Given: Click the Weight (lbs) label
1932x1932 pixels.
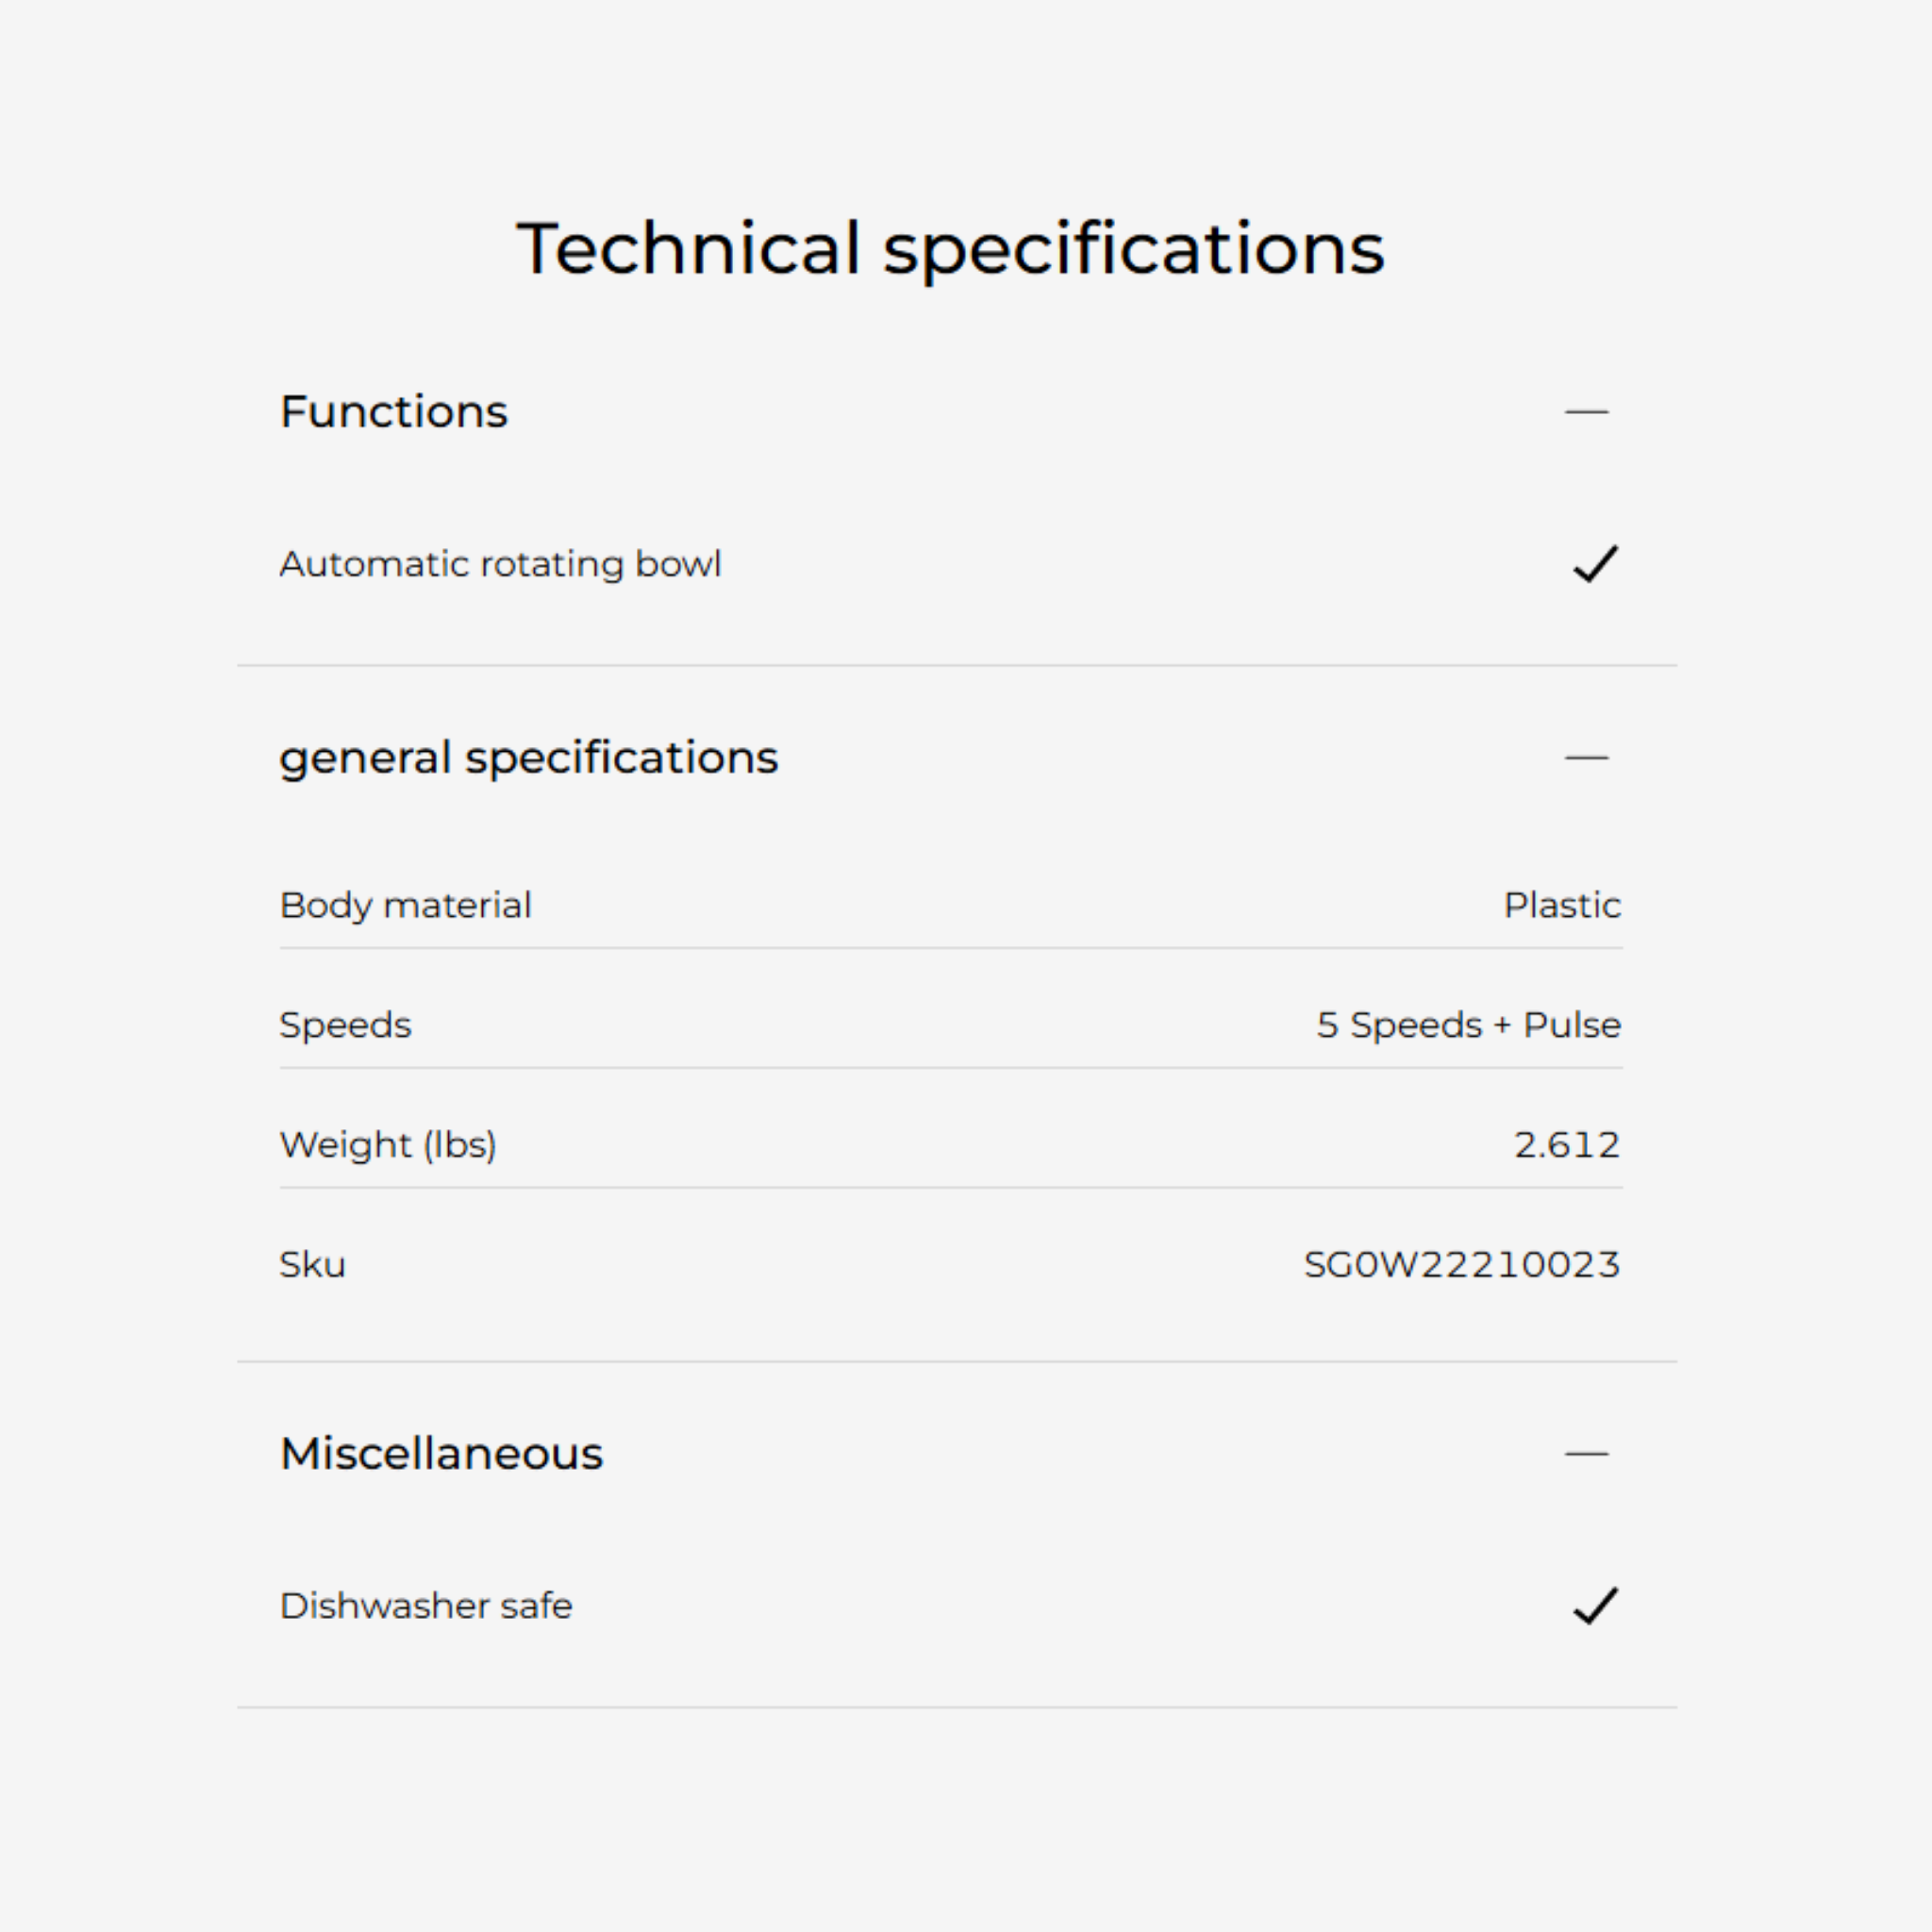Looking at the screenshot, I should click(388, 1145).
